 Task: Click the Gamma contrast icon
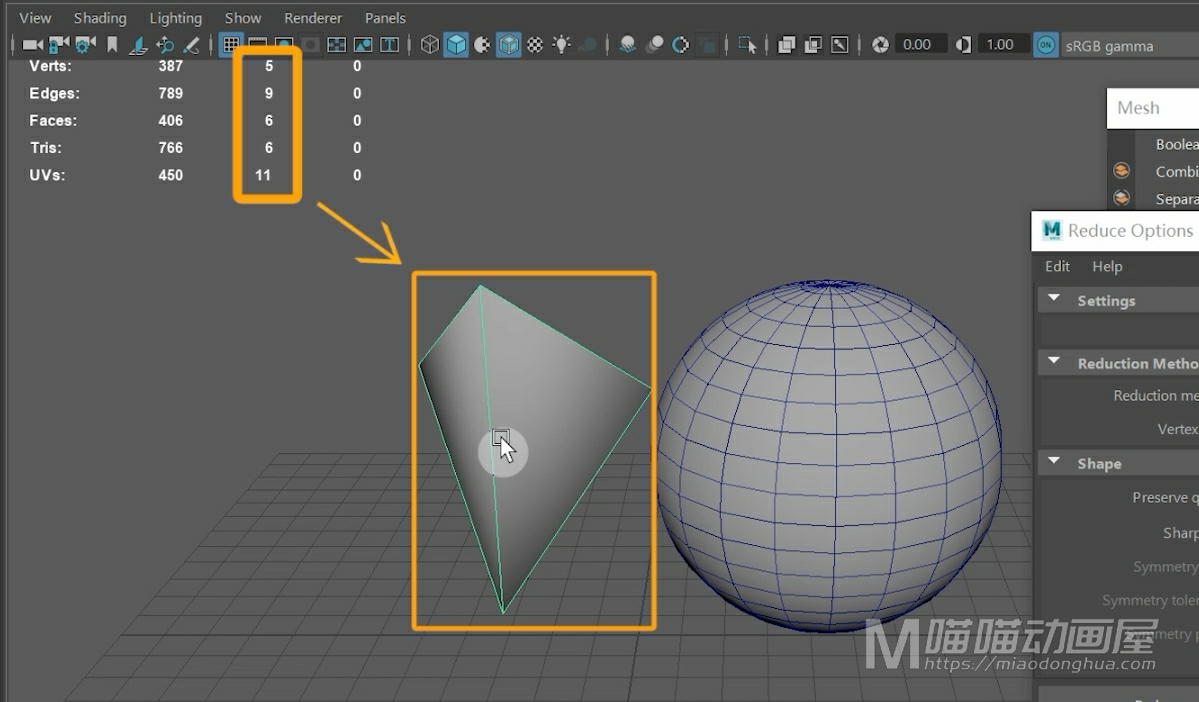[963, 45]
